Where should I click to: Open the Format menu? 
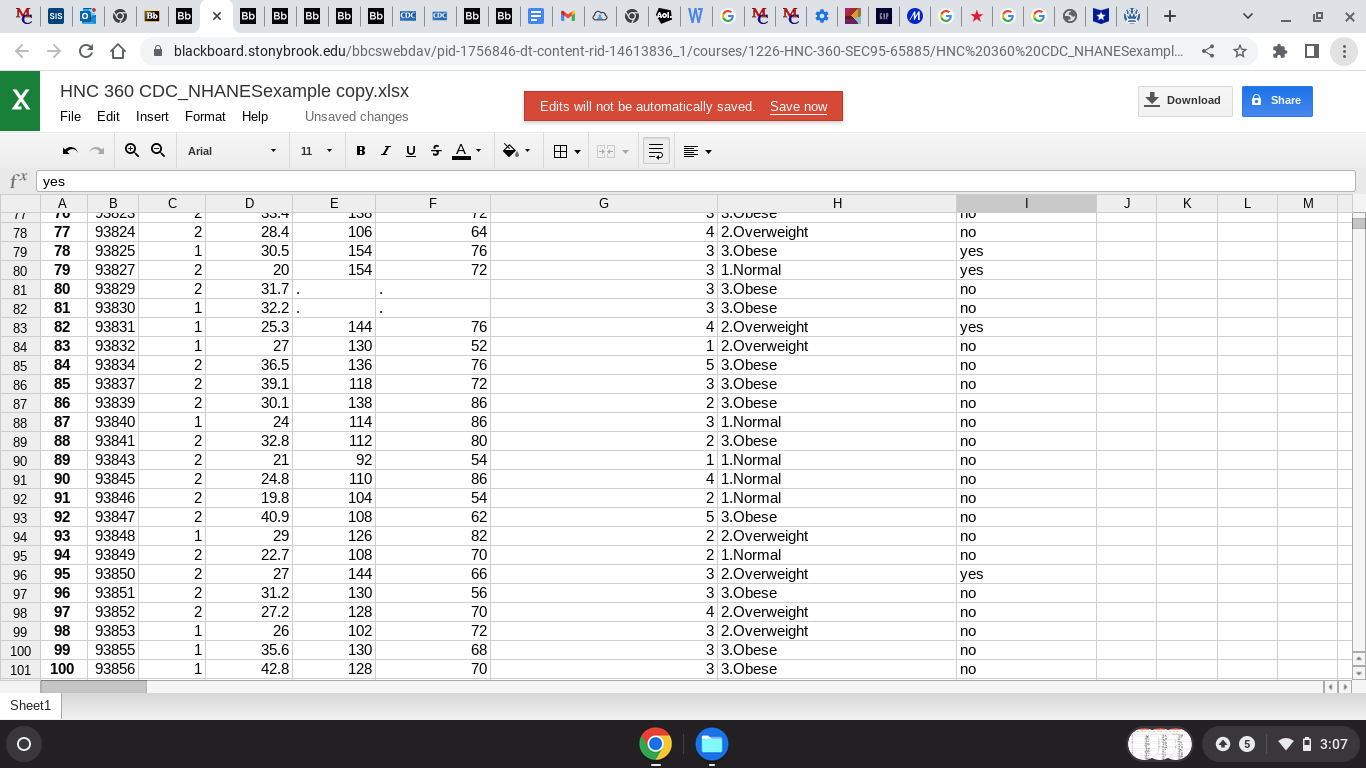(x=204, y=117)
